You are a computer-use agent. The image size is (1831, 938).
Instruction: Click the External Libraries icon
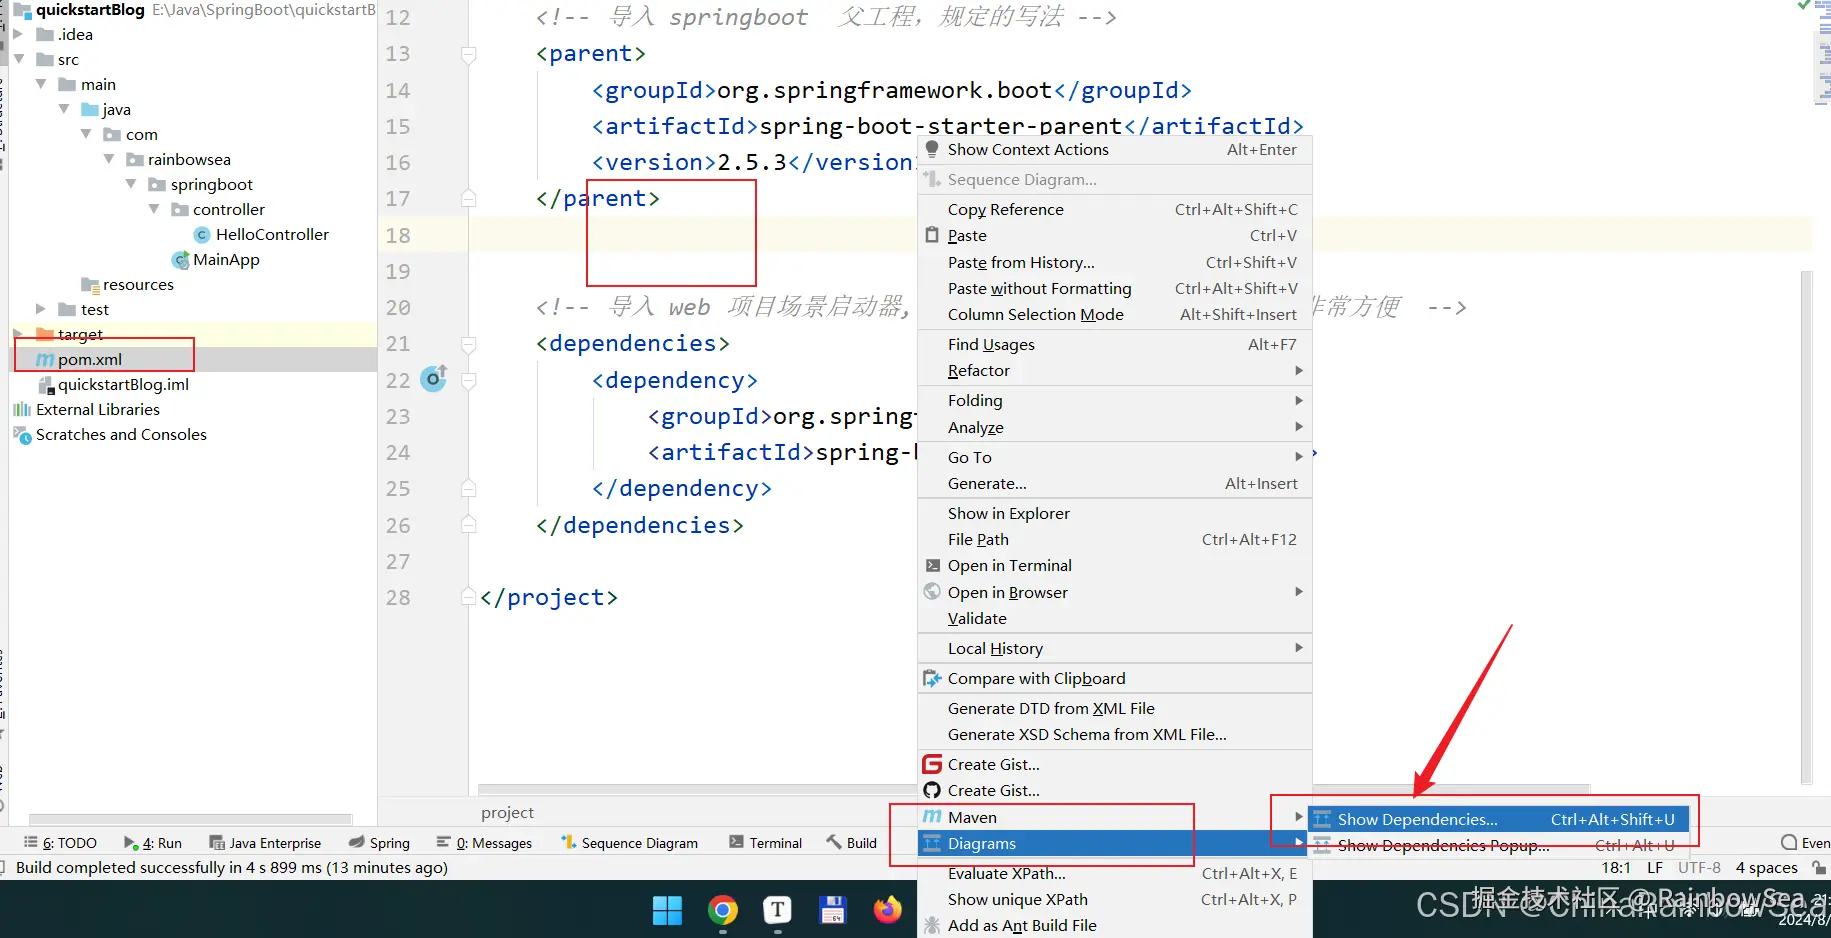click(x=22, y=409)
